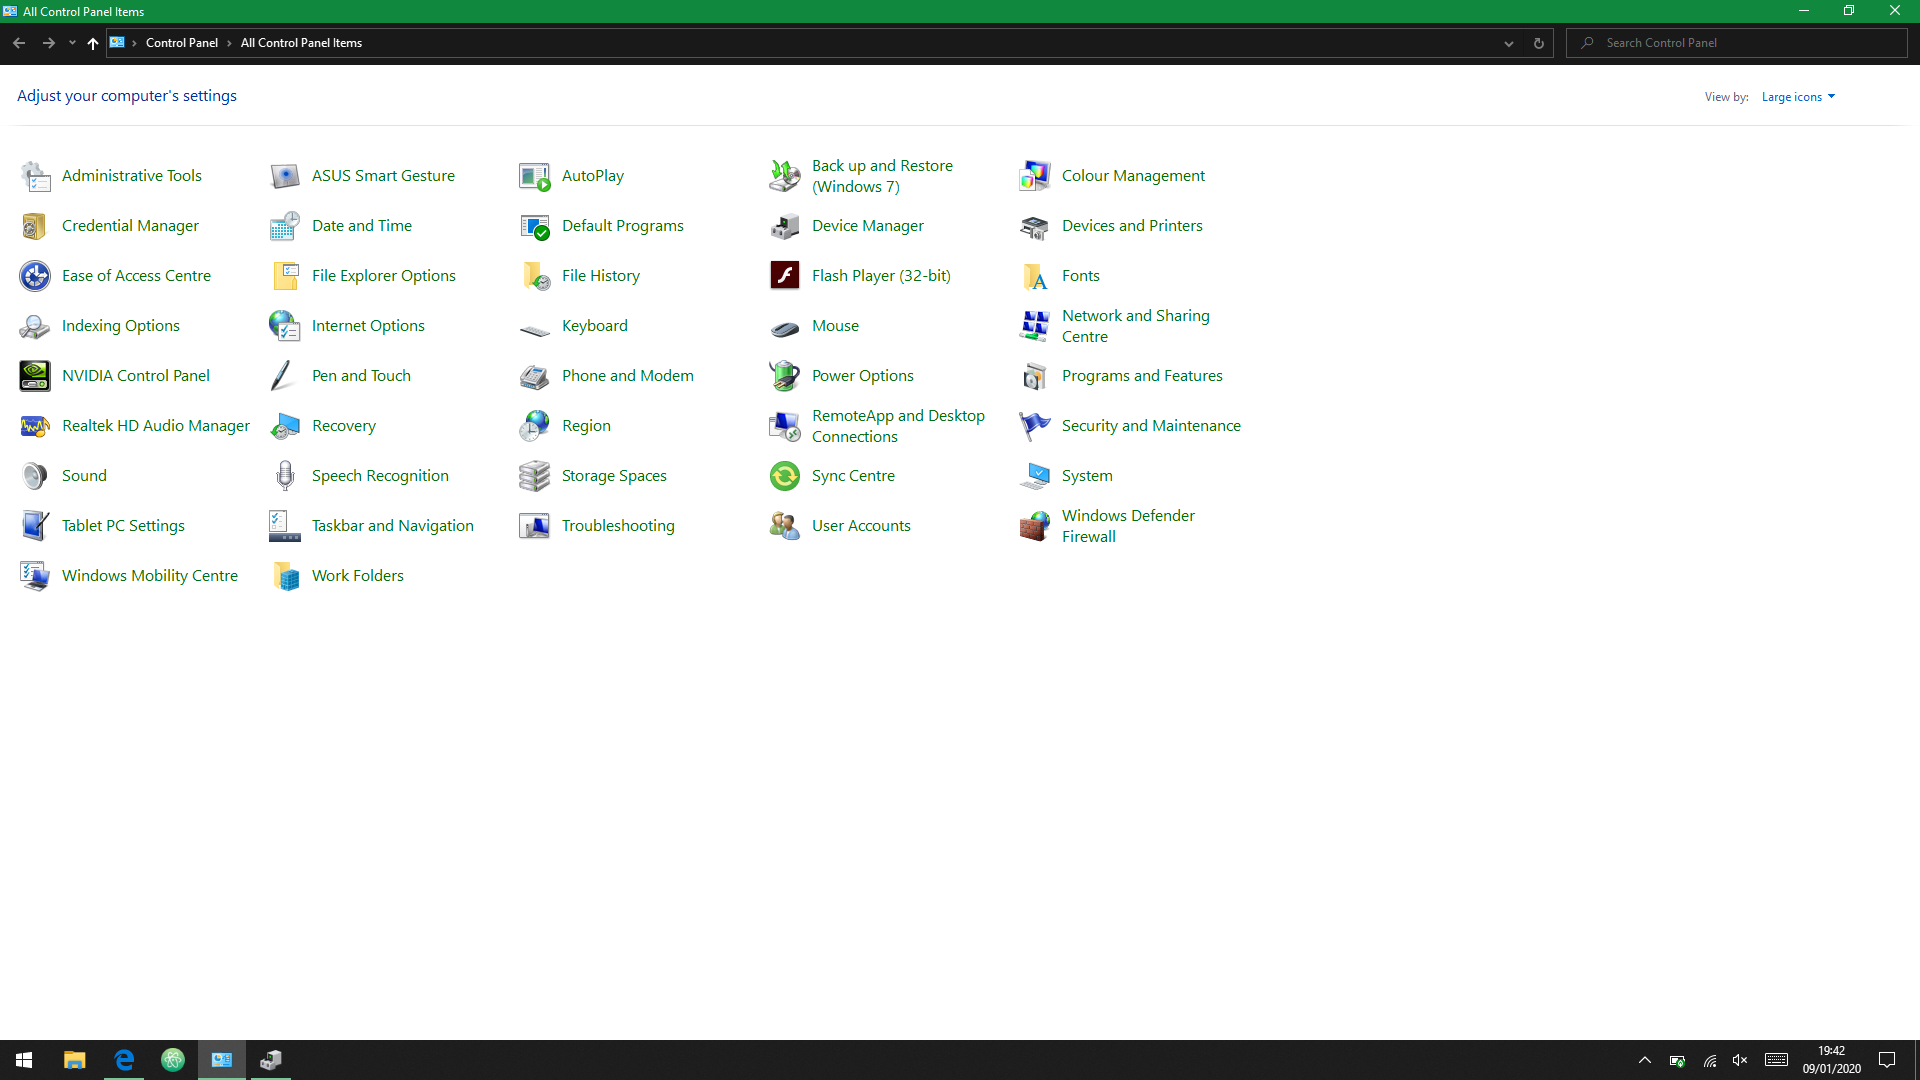The height and width of the screenshot is (1080, 1920).
Task: Expand the address bar history dropdown
Action: 1509,43
